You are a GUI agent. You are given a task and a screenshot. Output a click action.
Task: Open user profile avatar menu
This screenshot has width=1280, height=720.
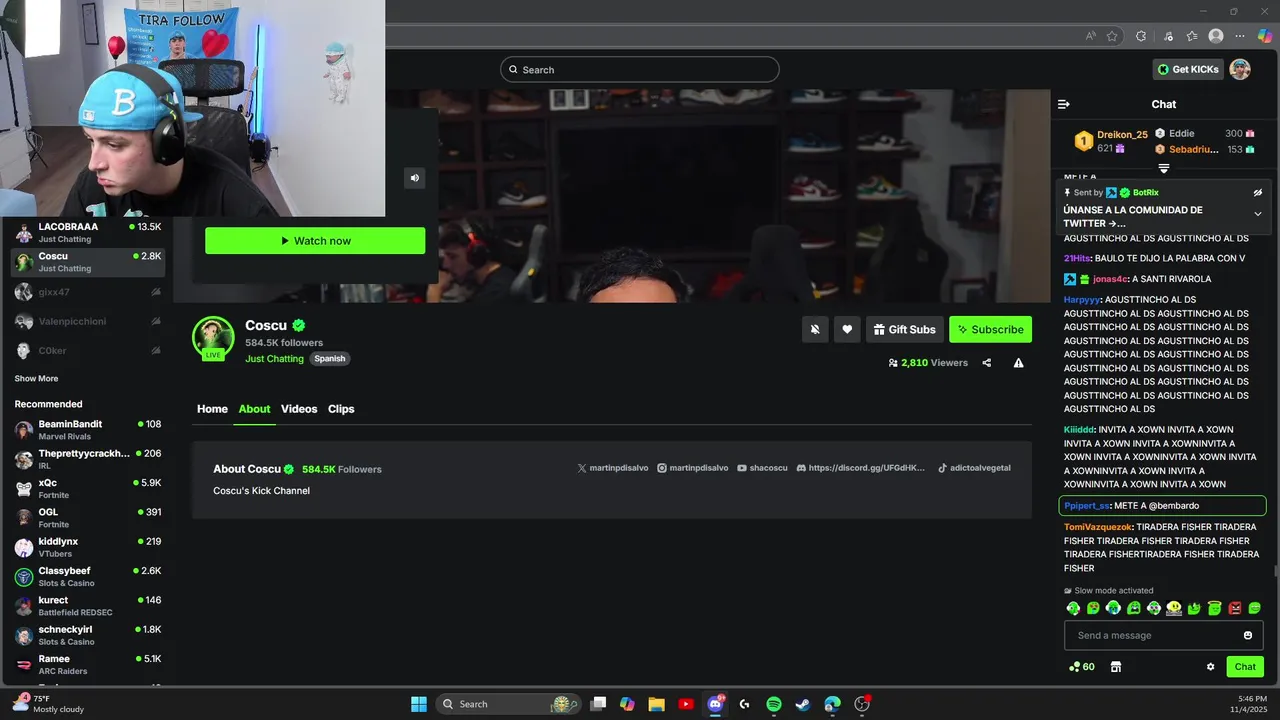coord(1240,69)
